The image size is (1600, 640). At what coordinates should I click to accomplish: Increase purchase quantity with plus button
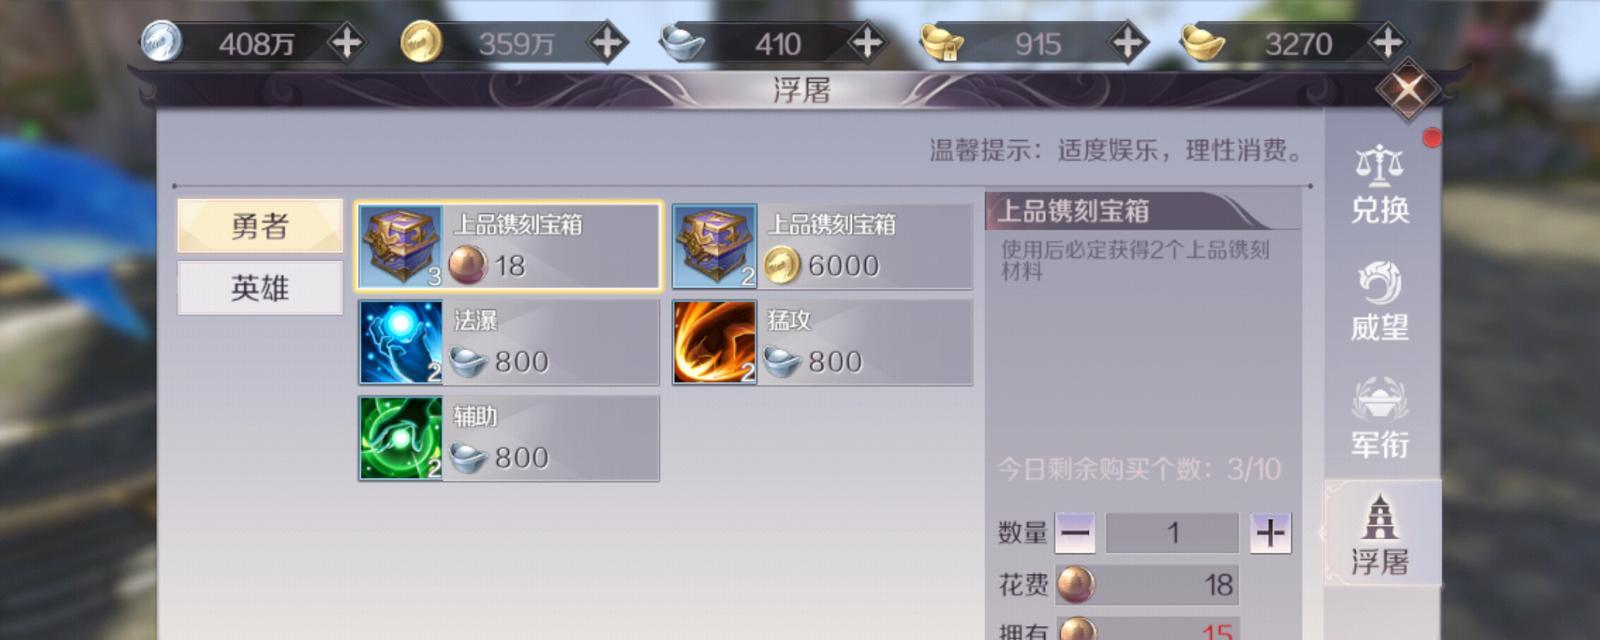1270,533
